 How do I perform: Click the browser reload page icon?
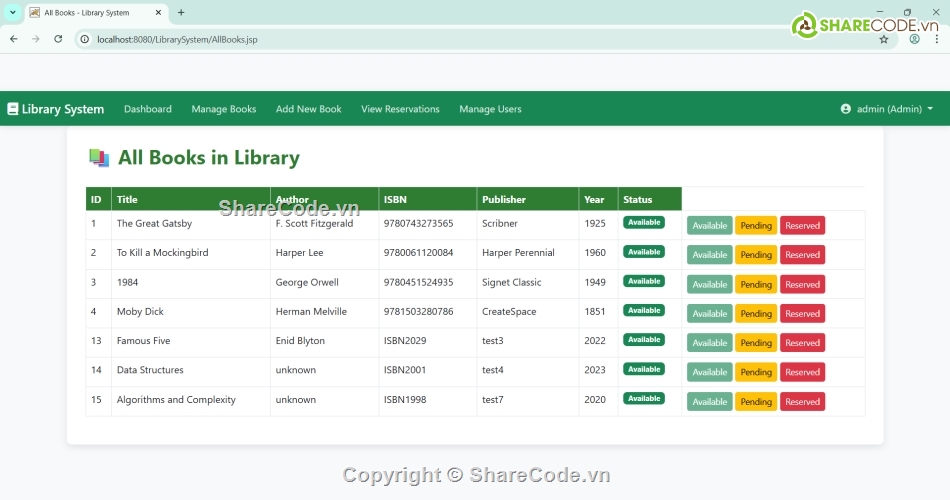click(x=58, y=39)
